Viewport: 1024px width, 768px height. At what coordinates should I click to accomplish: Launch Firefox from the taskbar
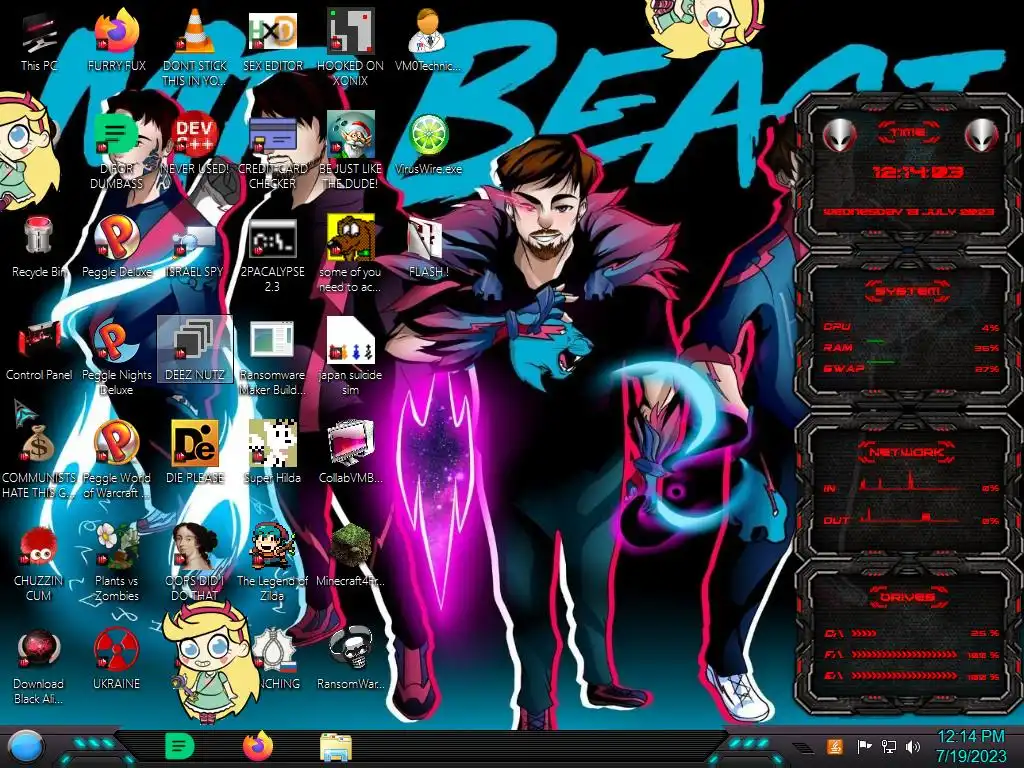[257, 746]
